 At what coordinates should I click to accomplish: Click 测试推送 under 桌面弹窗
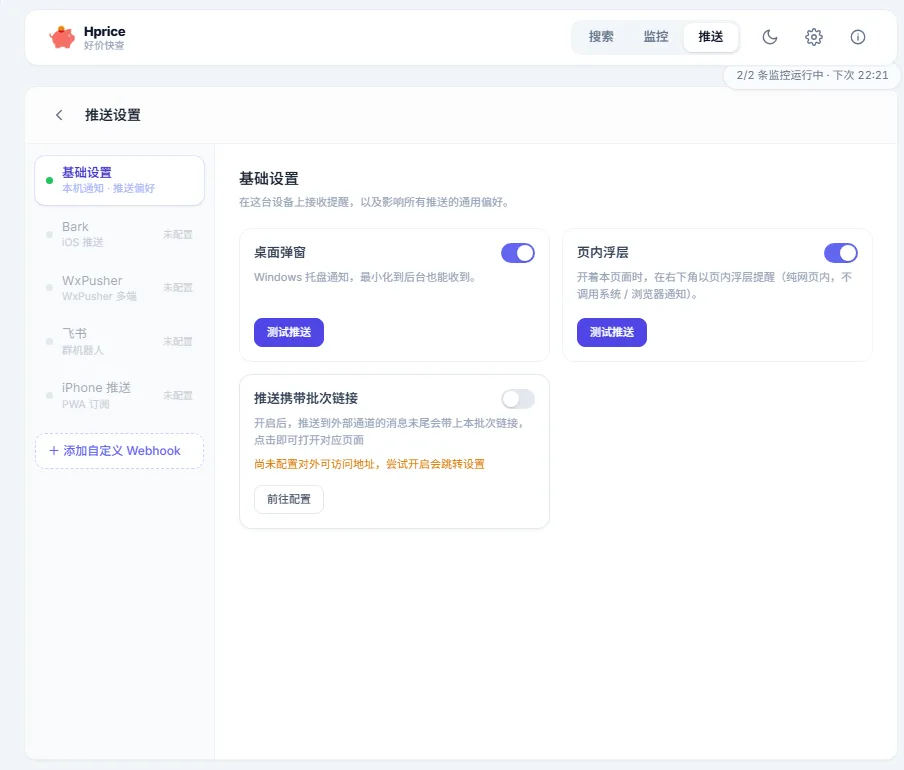pos(289,333)
